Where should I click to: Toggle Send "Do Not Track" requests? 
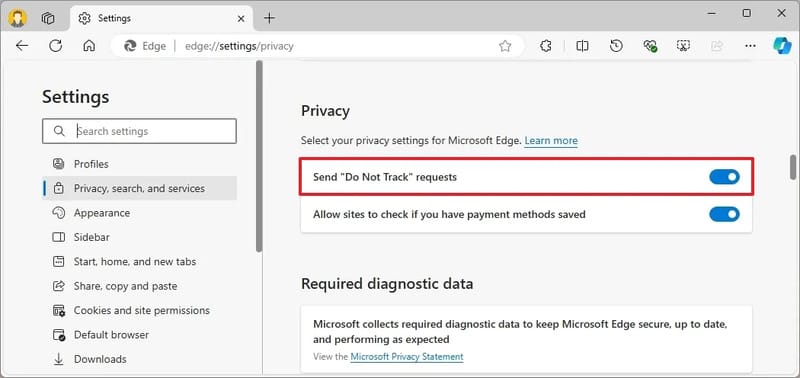click(x=724, y=177)
